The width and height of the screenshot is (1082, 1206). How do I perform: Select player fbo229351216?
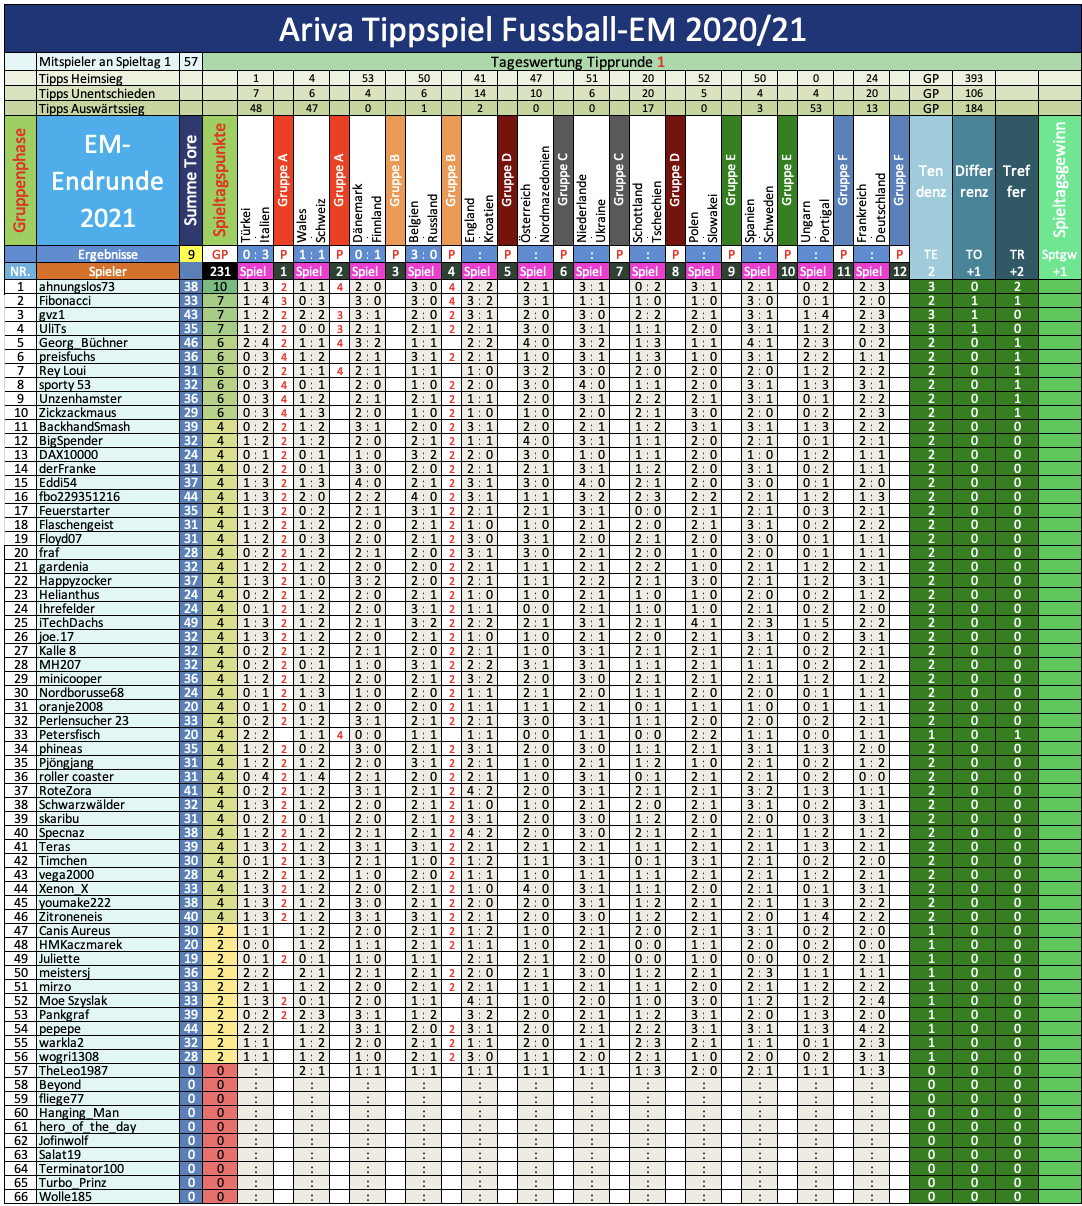(x=108, y=497)
